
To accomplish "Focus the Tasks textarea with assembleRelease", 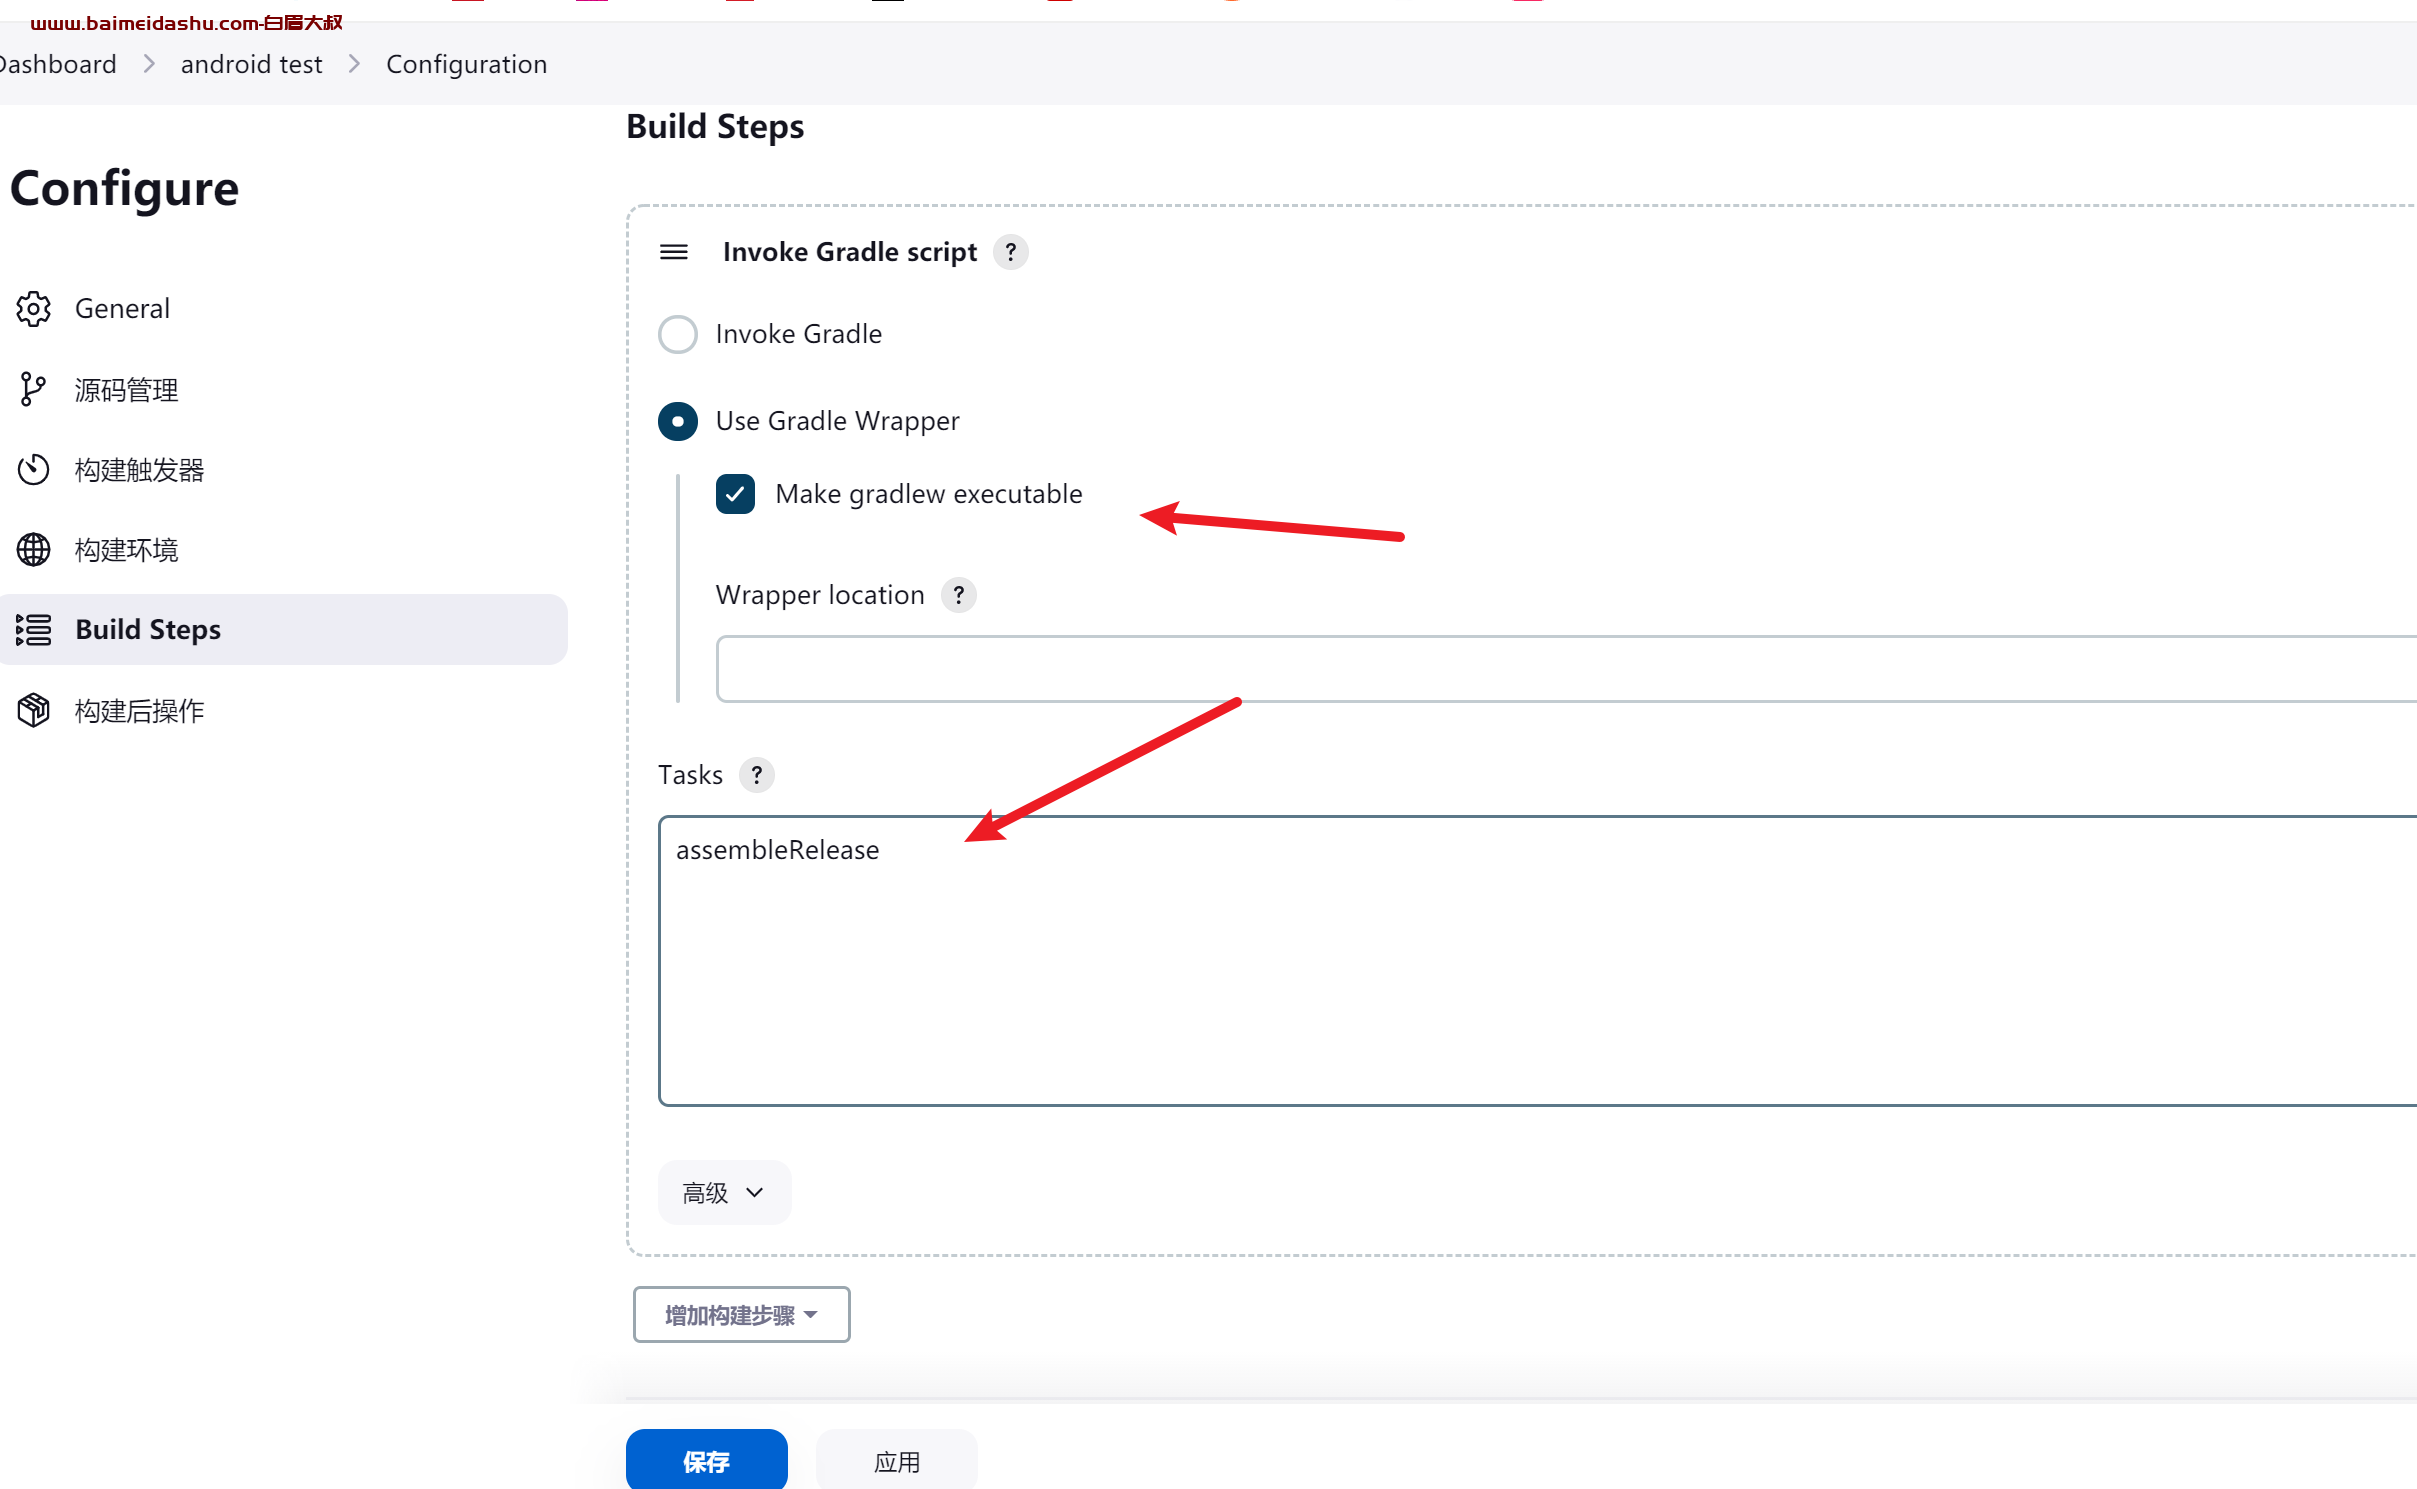I will tap(1537, 961).
